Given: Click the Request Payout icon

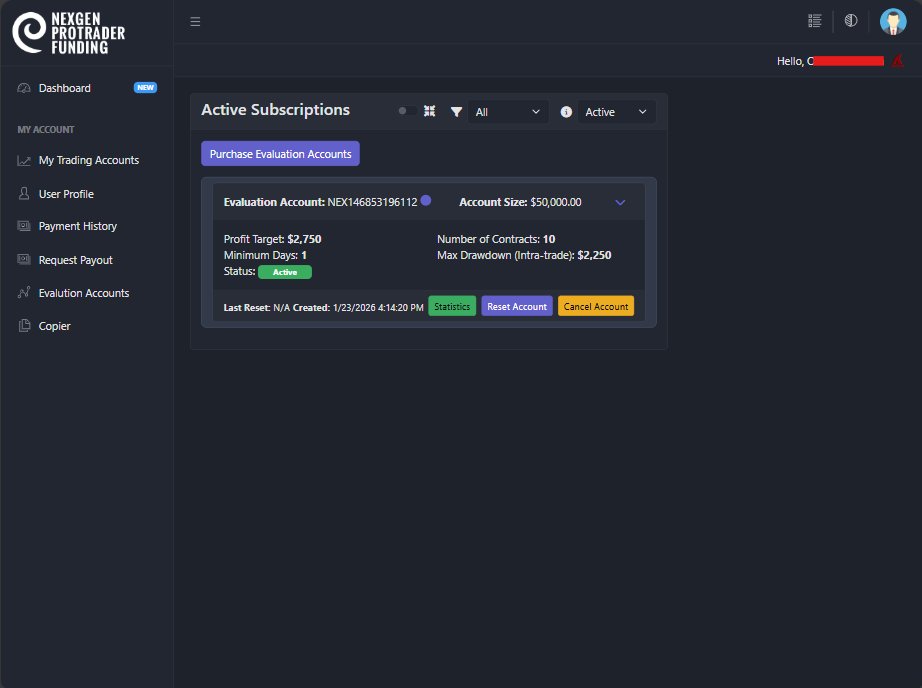Looking at the screenshot, I should click(x=24, y=259).
